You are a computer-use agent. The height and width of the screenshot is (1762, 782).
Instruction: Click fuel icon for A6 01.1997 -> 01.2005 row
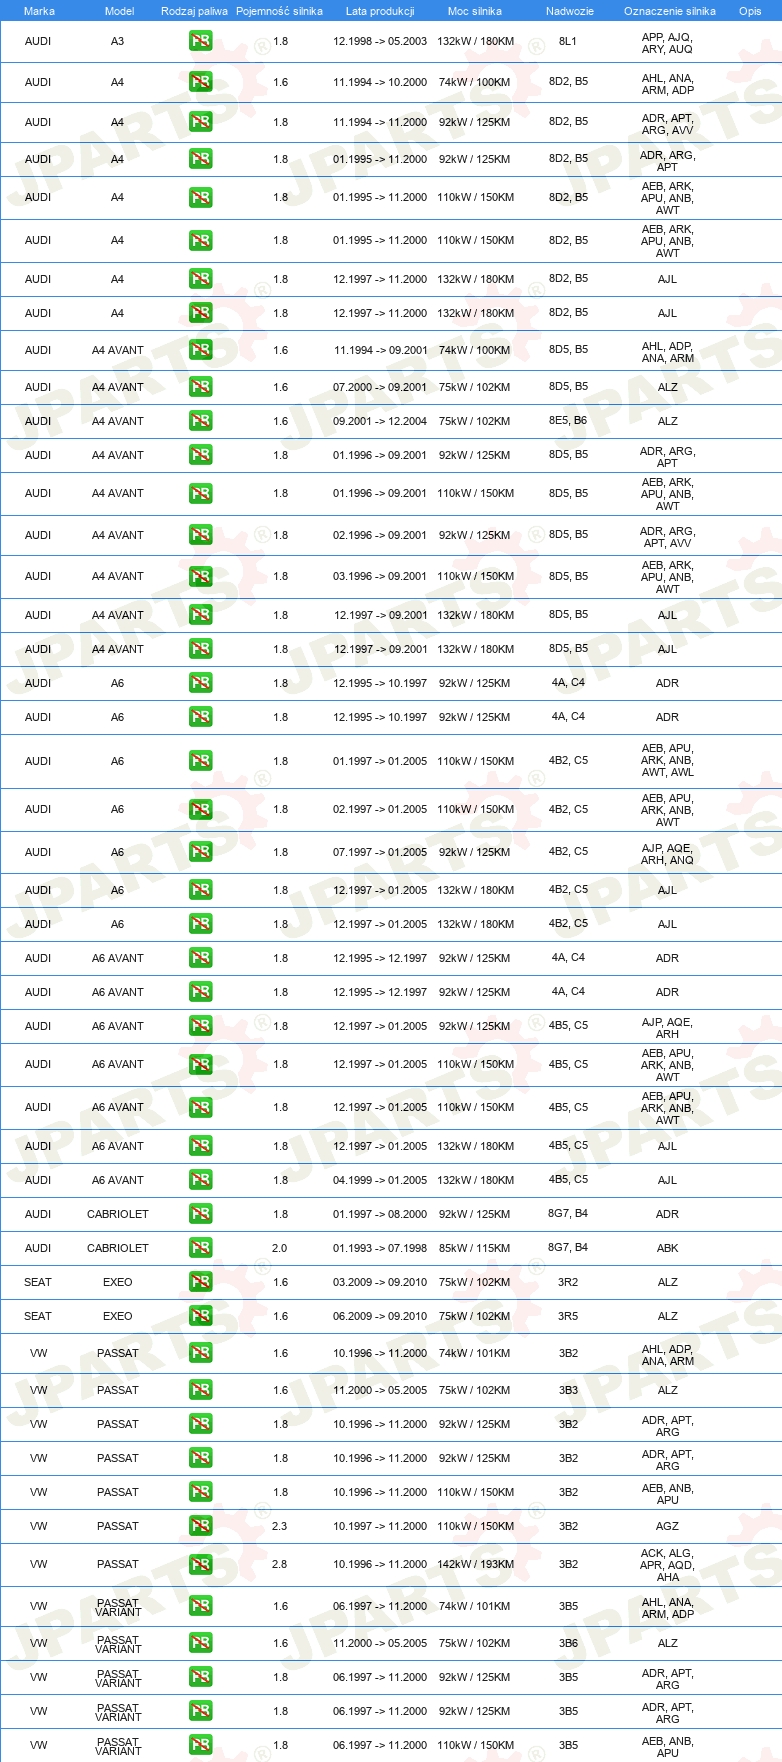click(200, 761)
